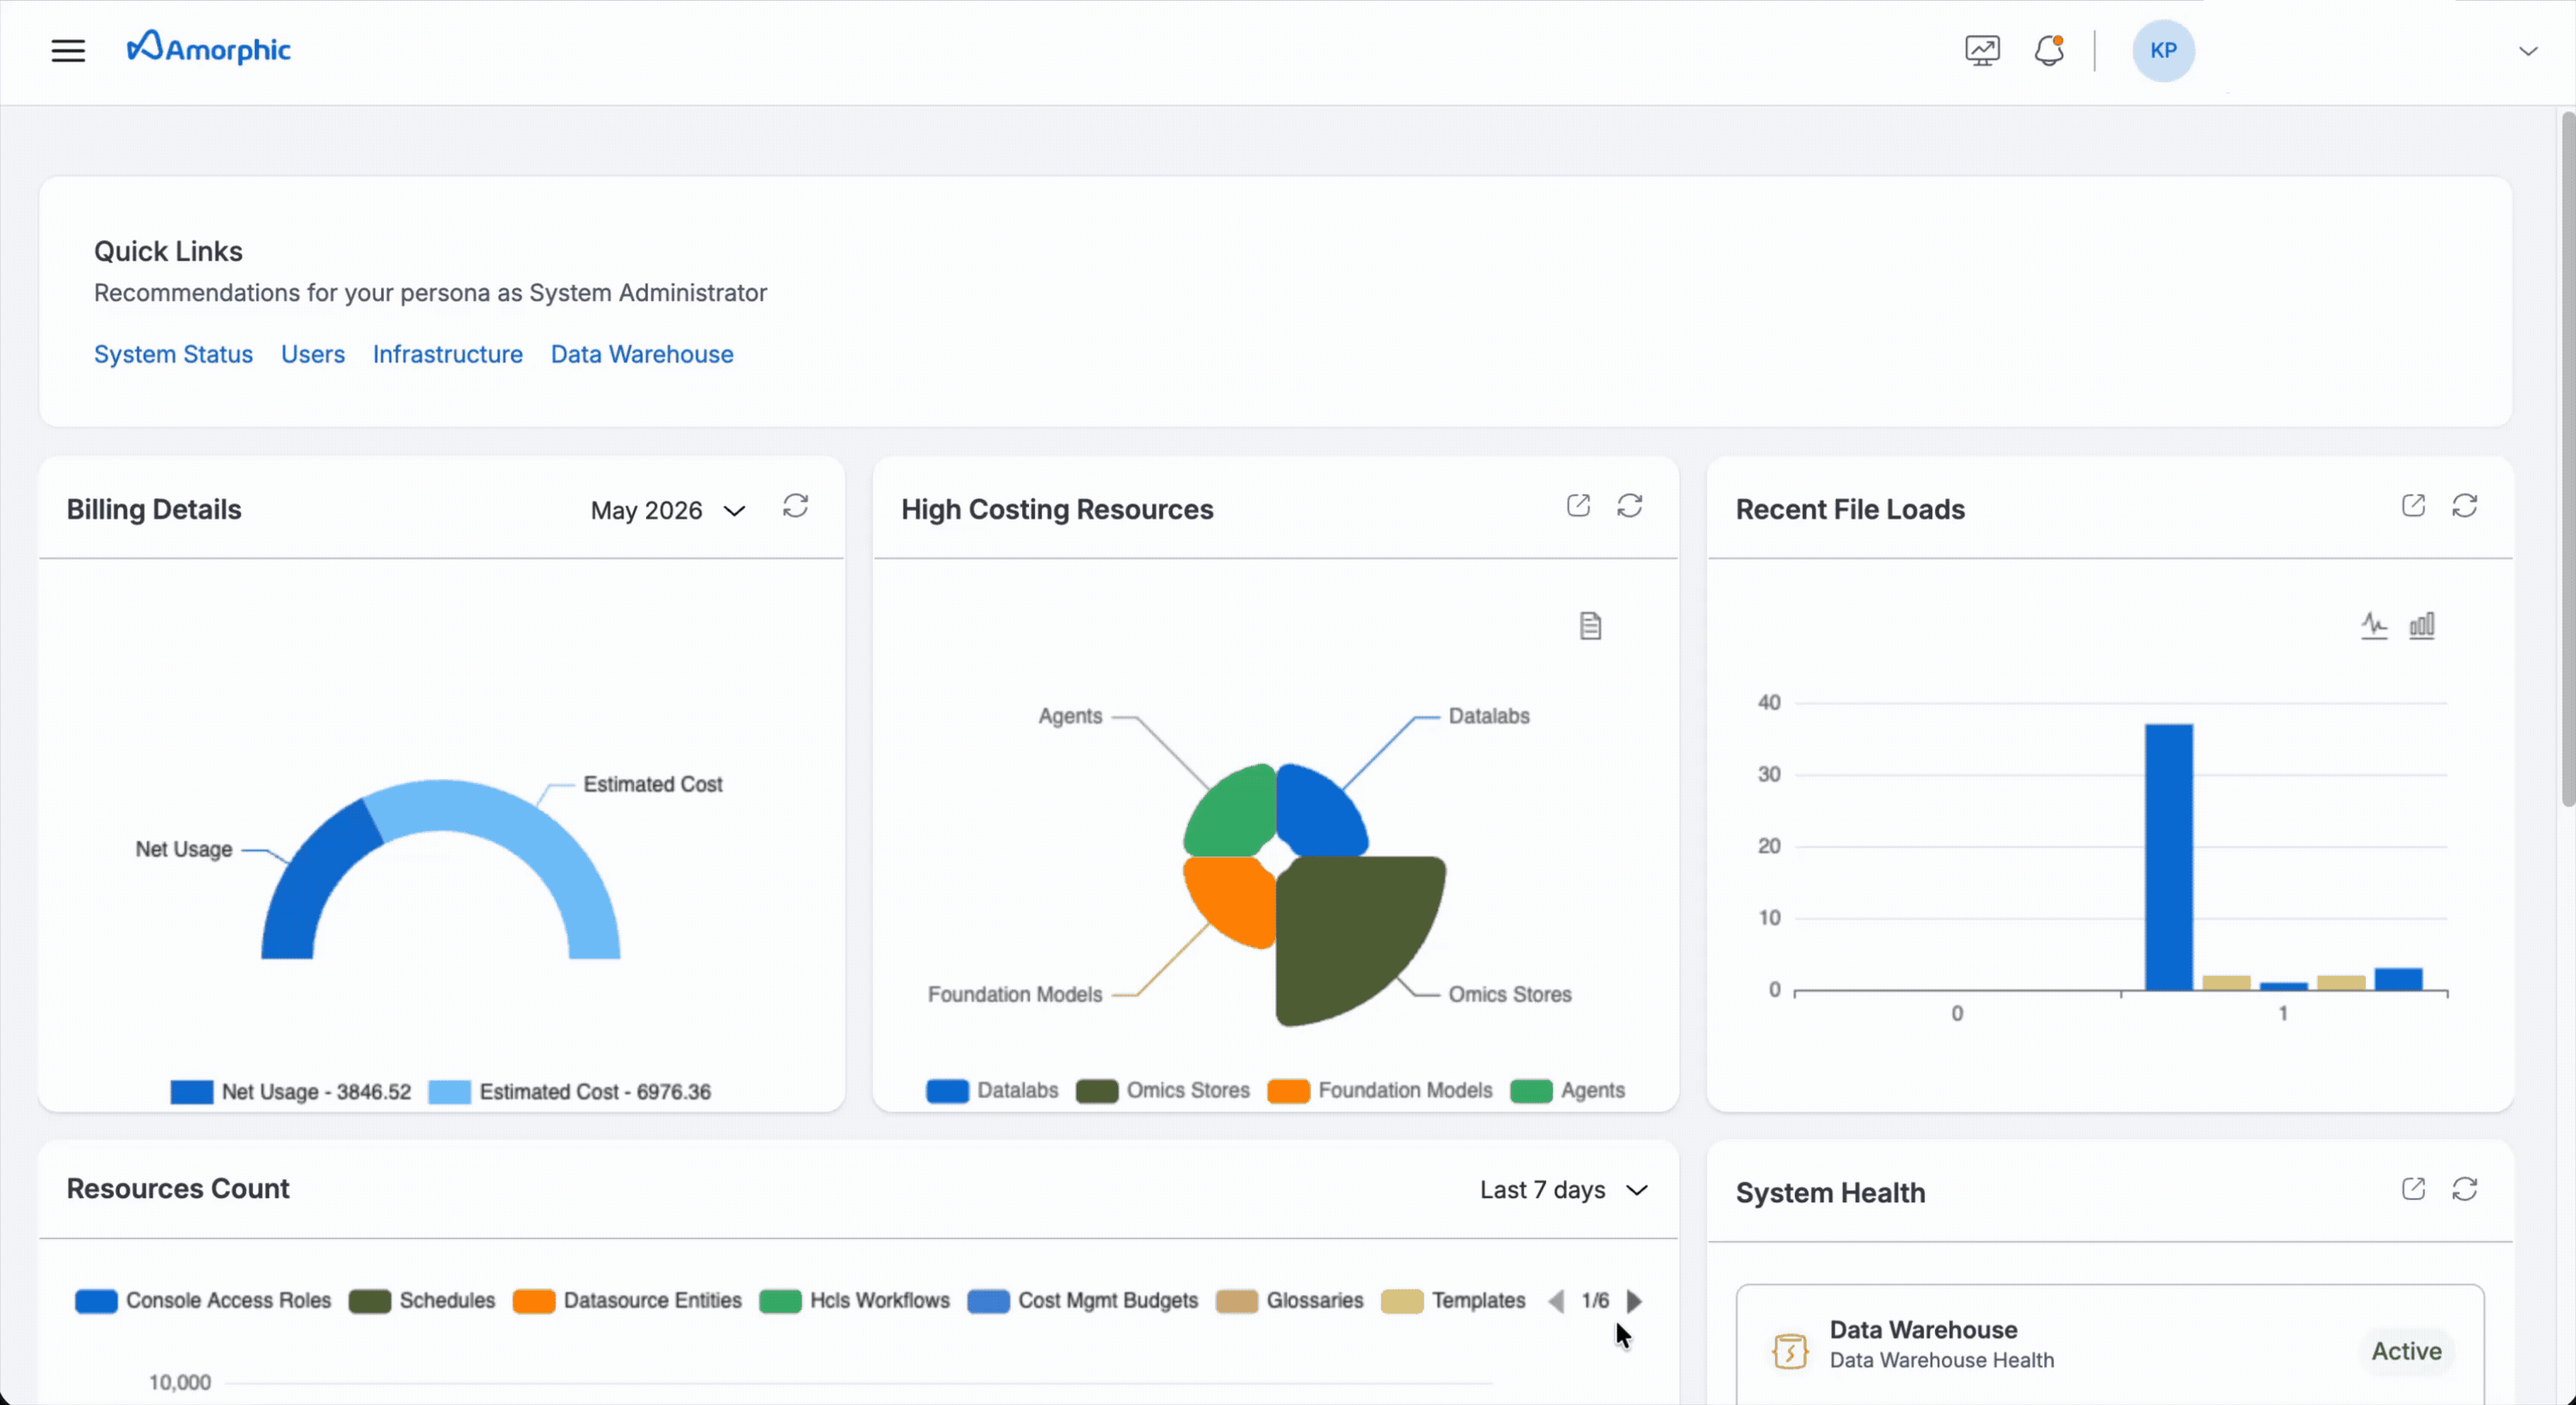
Task: Go to previous legend page arrow
Action: (x=1556, y=1301)
